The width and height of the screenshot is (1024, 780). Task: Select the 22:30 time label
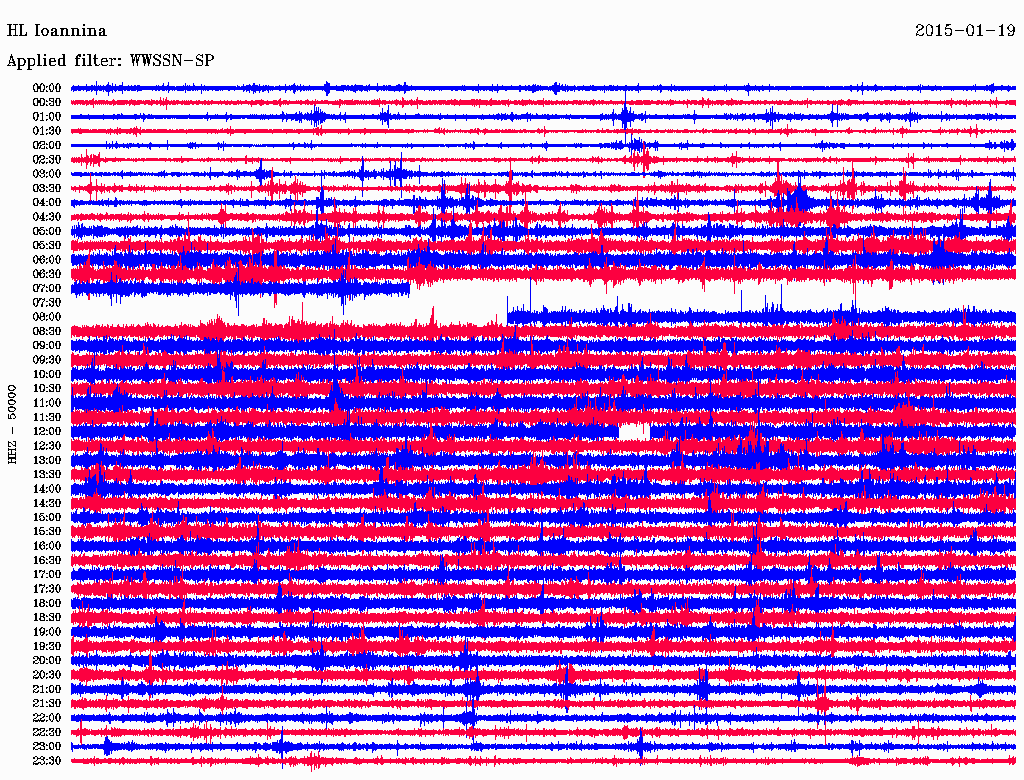(47, 732)
